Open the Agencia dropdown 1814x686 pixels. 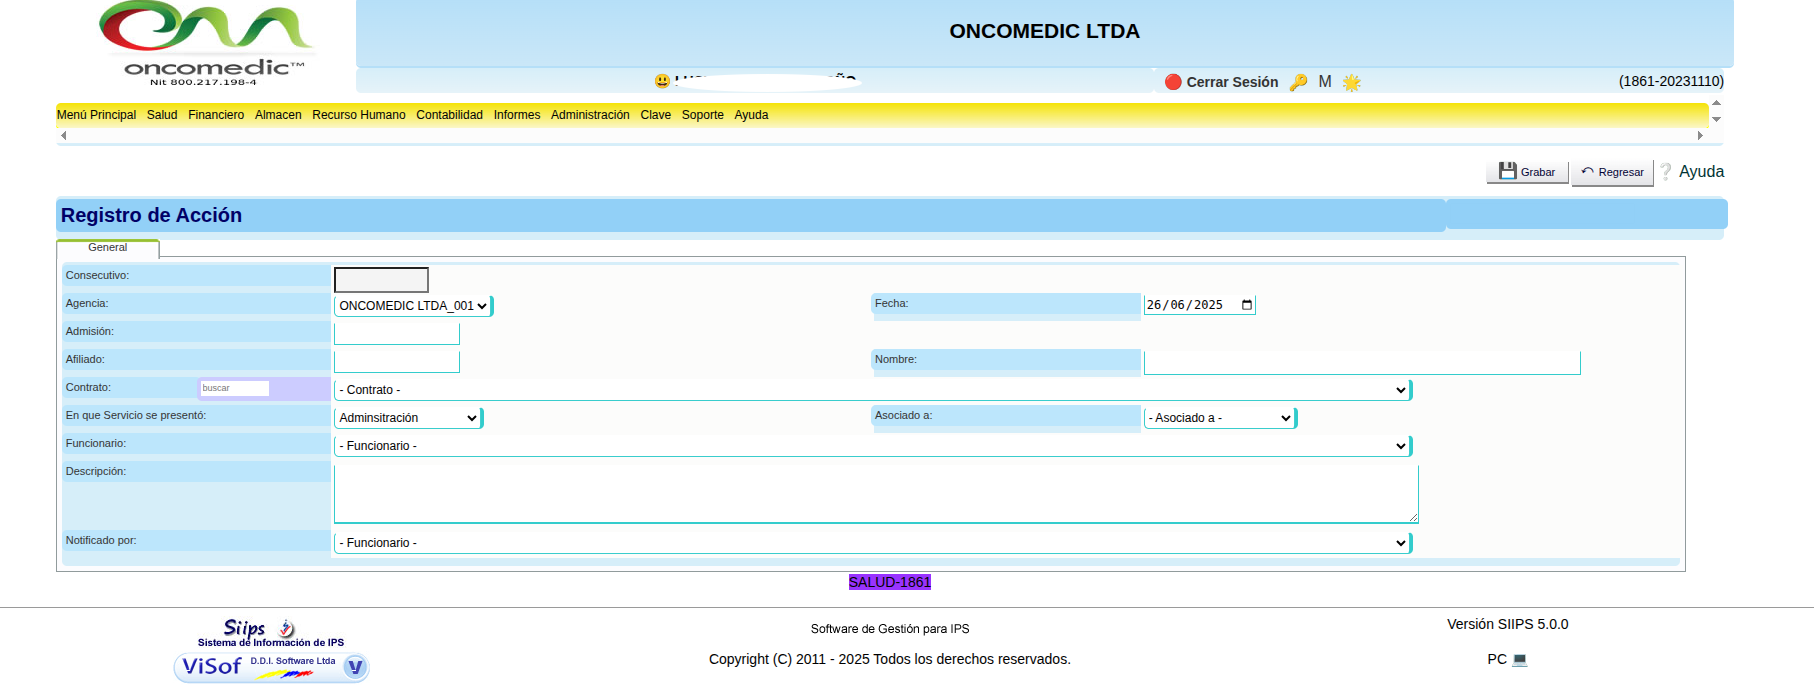coord(412,306)
